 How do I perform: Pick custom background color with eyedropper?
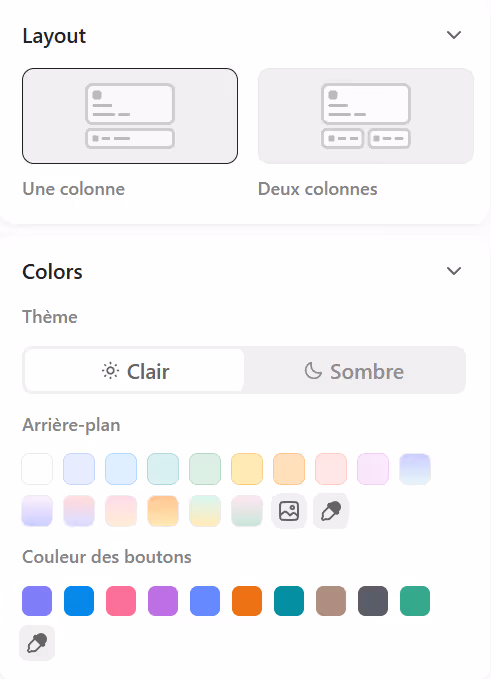pos(331,511)
